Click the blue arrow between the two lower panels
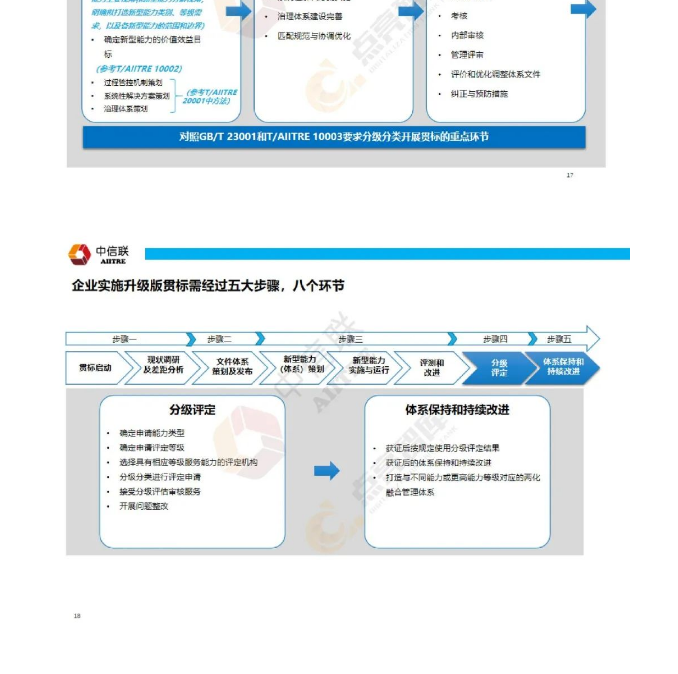The image size is (678, 674). pyautogui.click(x=326, y=471)
